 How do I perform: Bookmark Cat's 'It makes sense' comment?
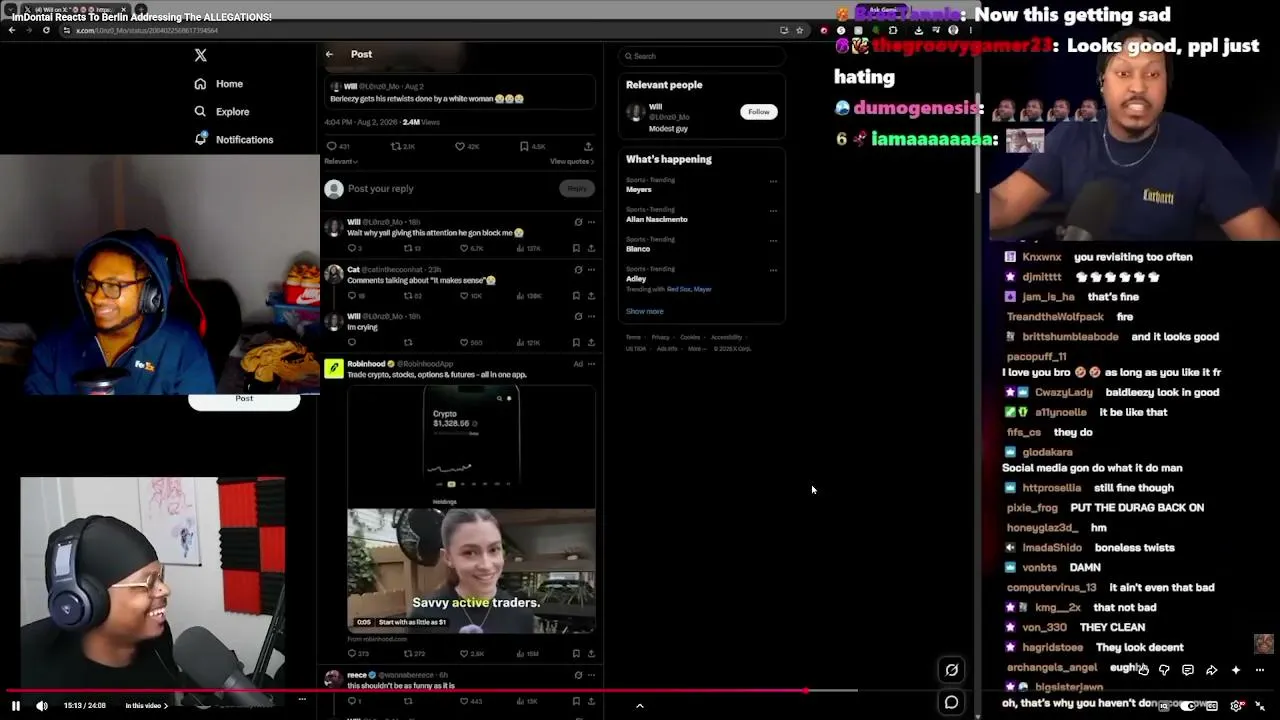(576, 296)
